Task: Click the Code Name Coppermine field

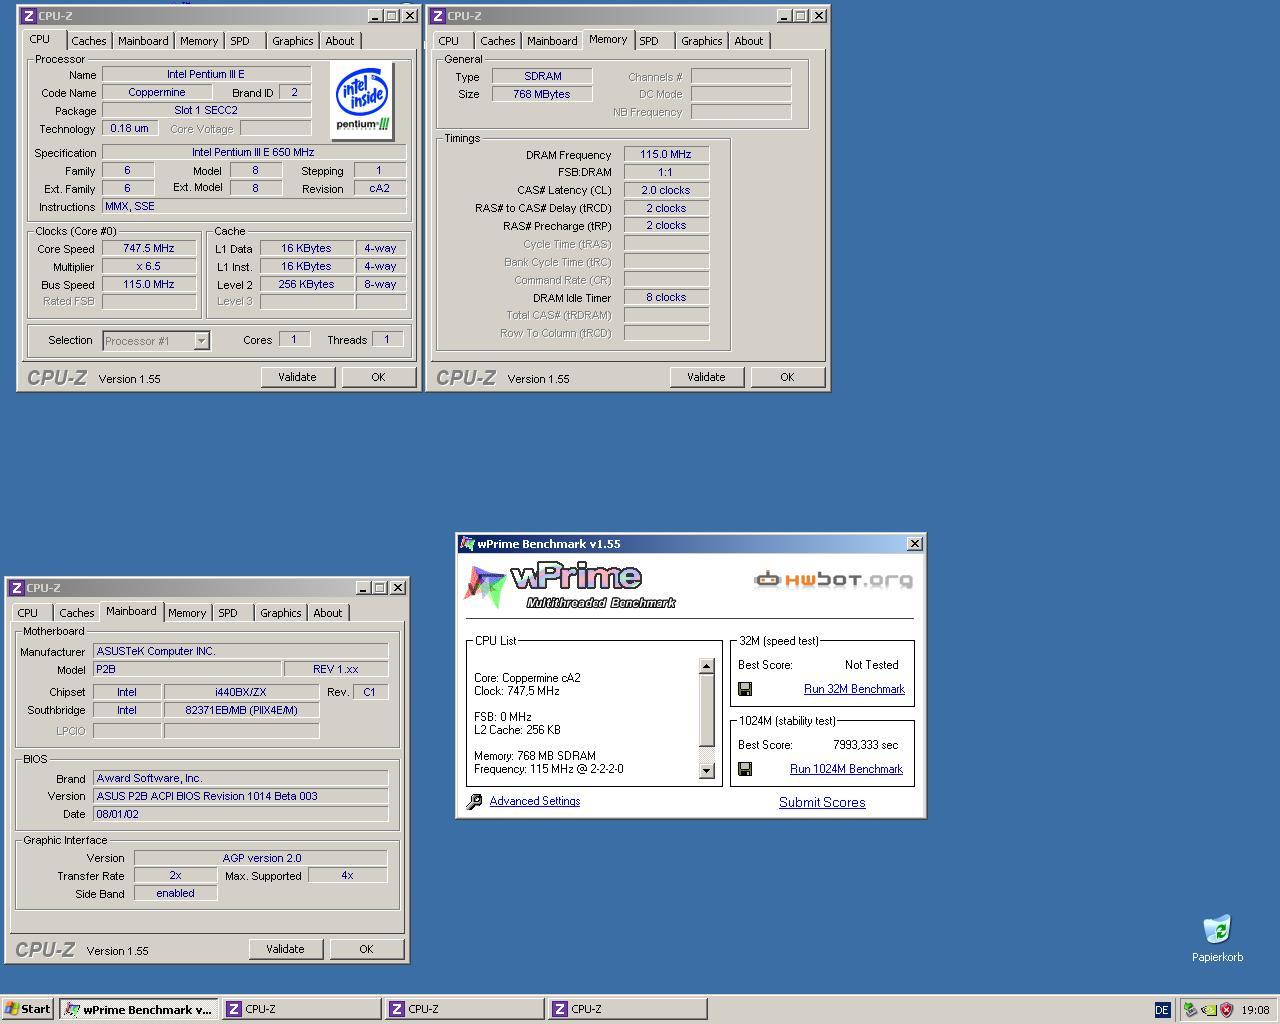Action: coord(157,93)
